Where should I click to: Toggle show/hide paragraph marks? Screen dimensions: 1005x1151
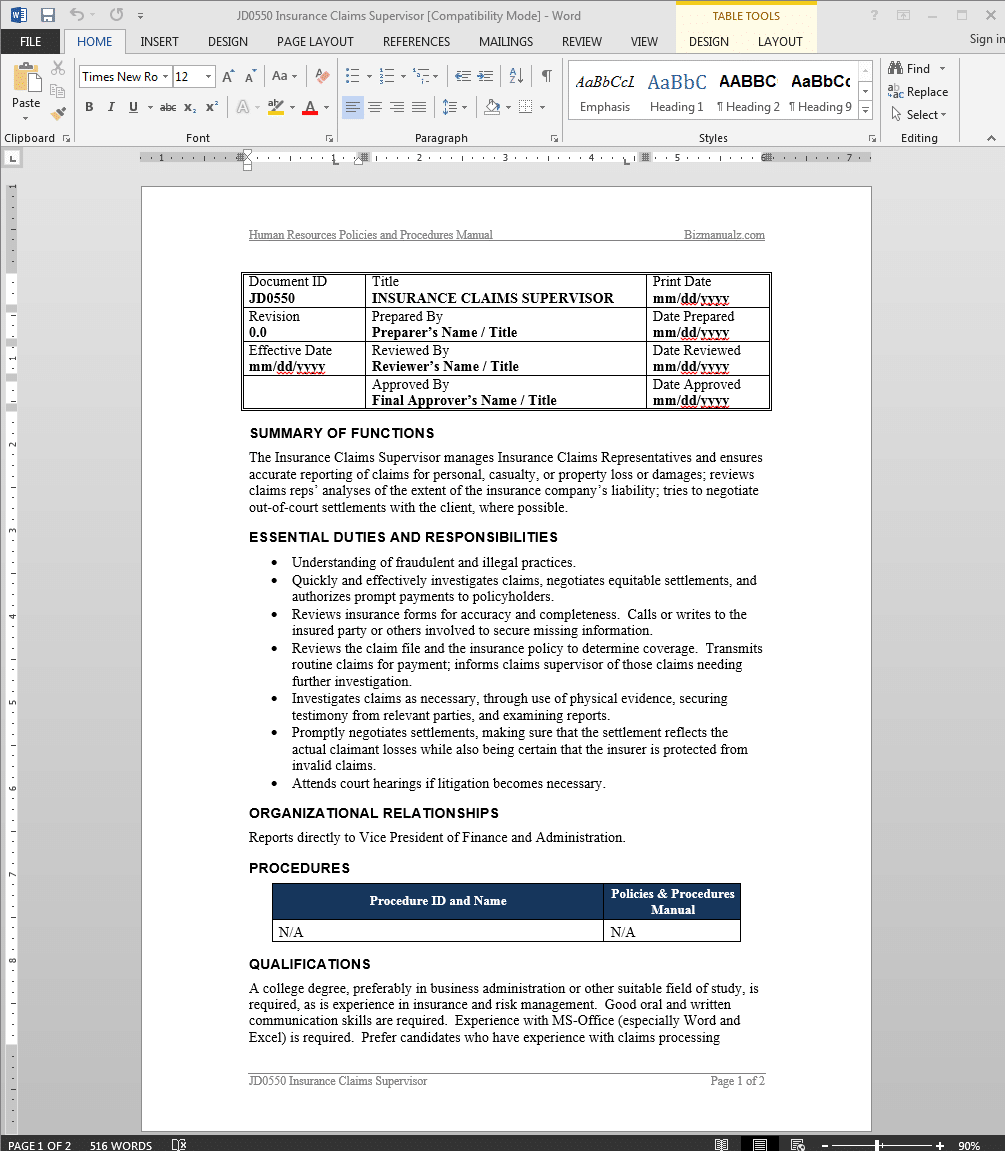pos(547,76)
